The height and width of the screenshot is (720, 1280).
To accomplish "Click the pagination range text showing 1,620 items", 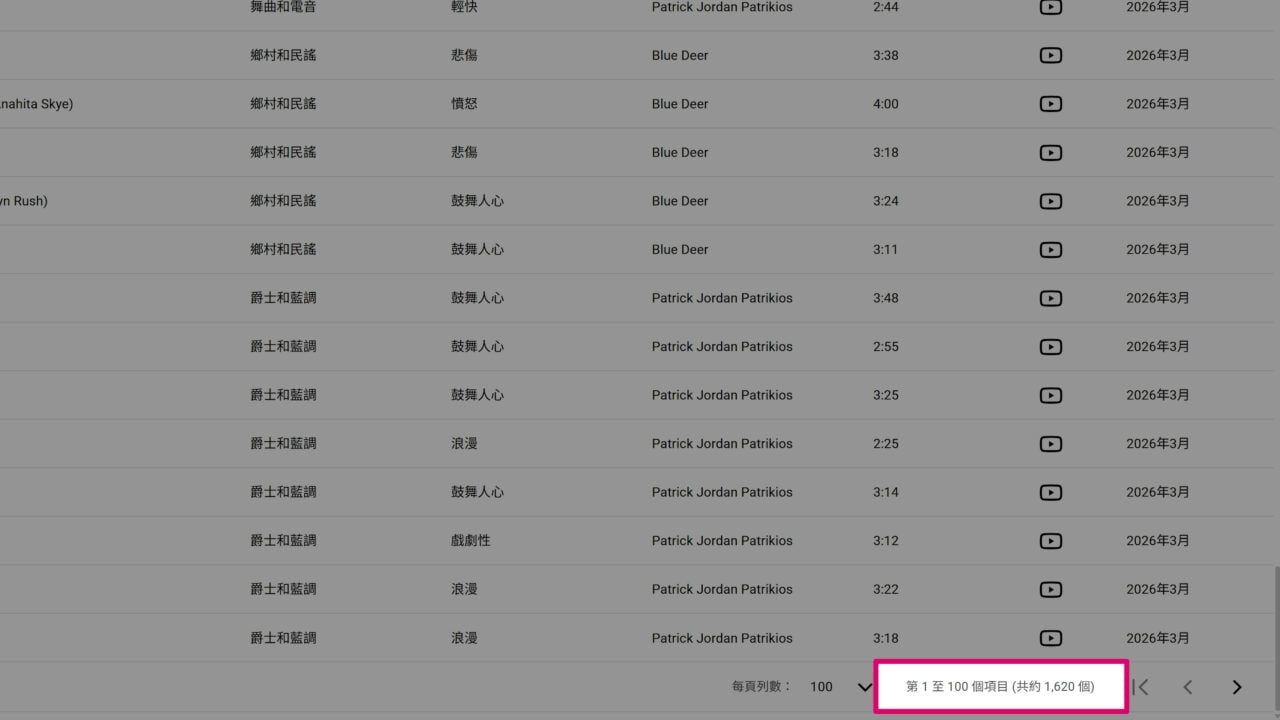I will (1000, 687).
